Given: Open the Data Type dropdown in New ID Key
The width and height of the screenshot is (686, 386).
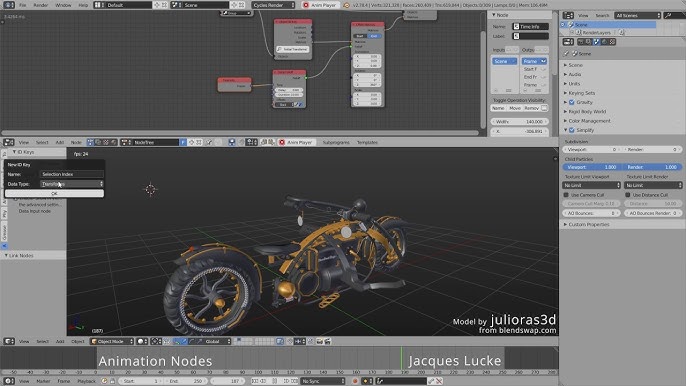Looking at the screenshot, I should tap(72, 184).
